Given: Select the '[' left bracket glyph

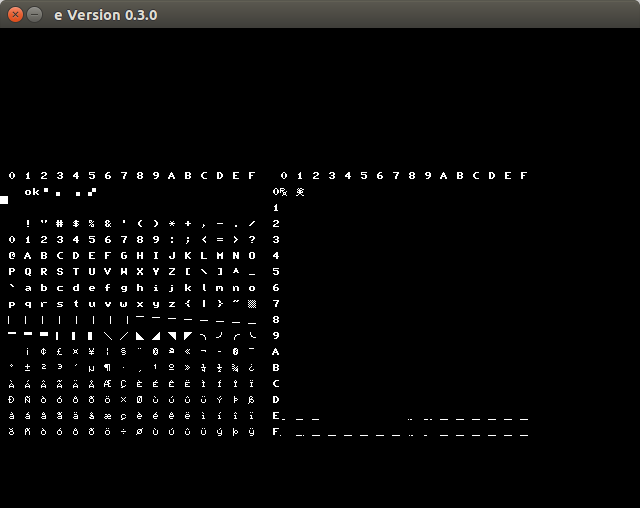Looking at the screenshot, I should [x=188, y=272].
